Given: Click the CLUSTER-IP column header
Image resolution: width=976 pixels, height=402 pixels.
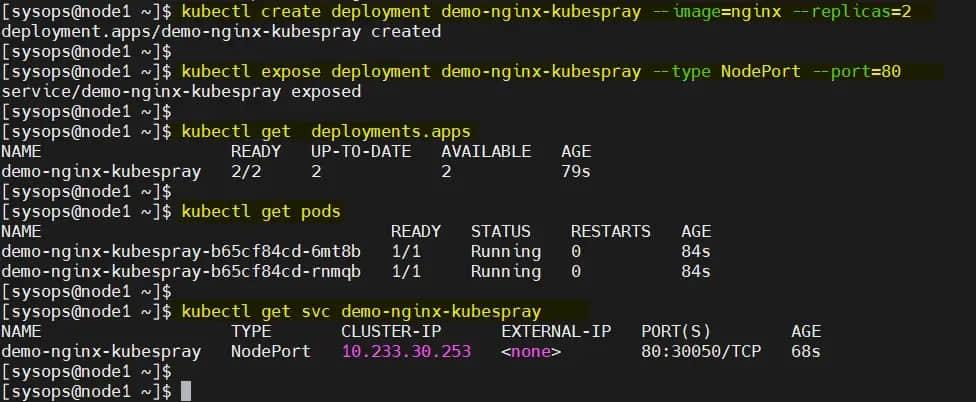Looking at the screenshot, I should pyautogui.click(x=391, y=331).
